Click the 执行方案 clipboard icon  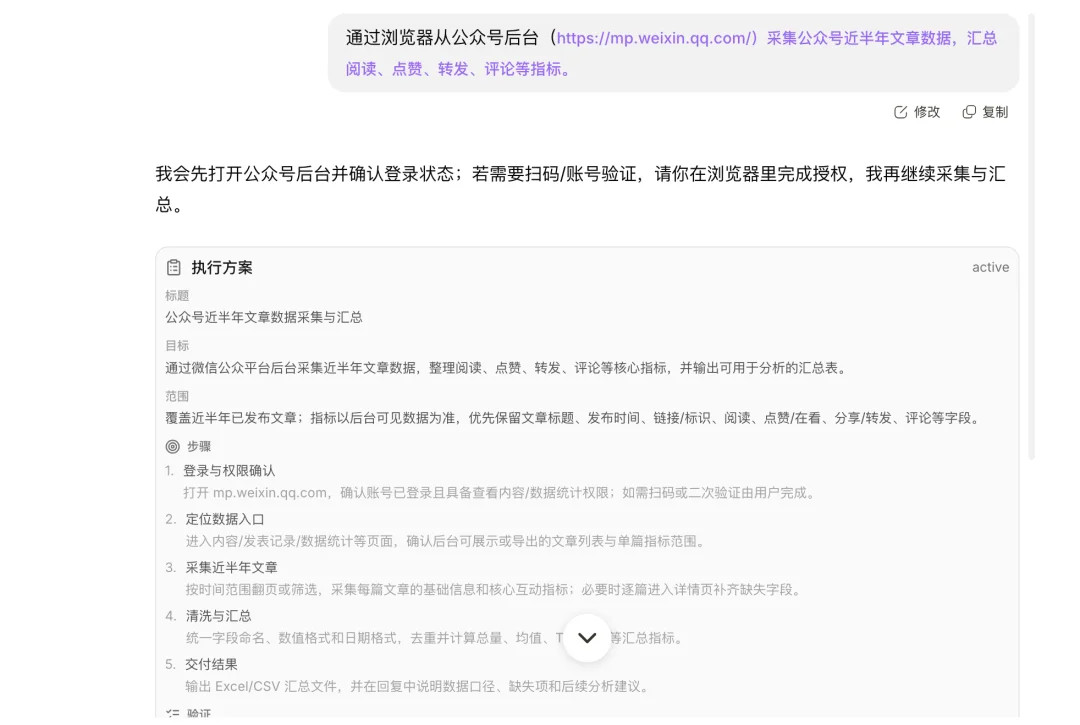(x=174, y=267)
